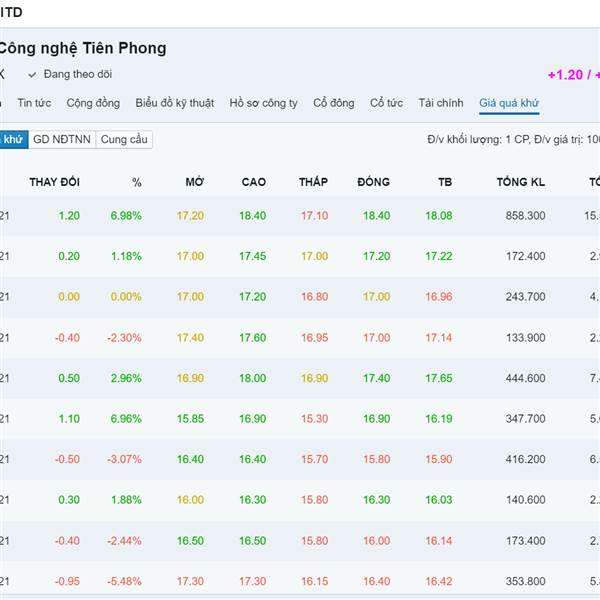The height and width of the screenshot is (600, 600).
Task: Click the -5.48% percent cell
Action: [x=124, y=581]
